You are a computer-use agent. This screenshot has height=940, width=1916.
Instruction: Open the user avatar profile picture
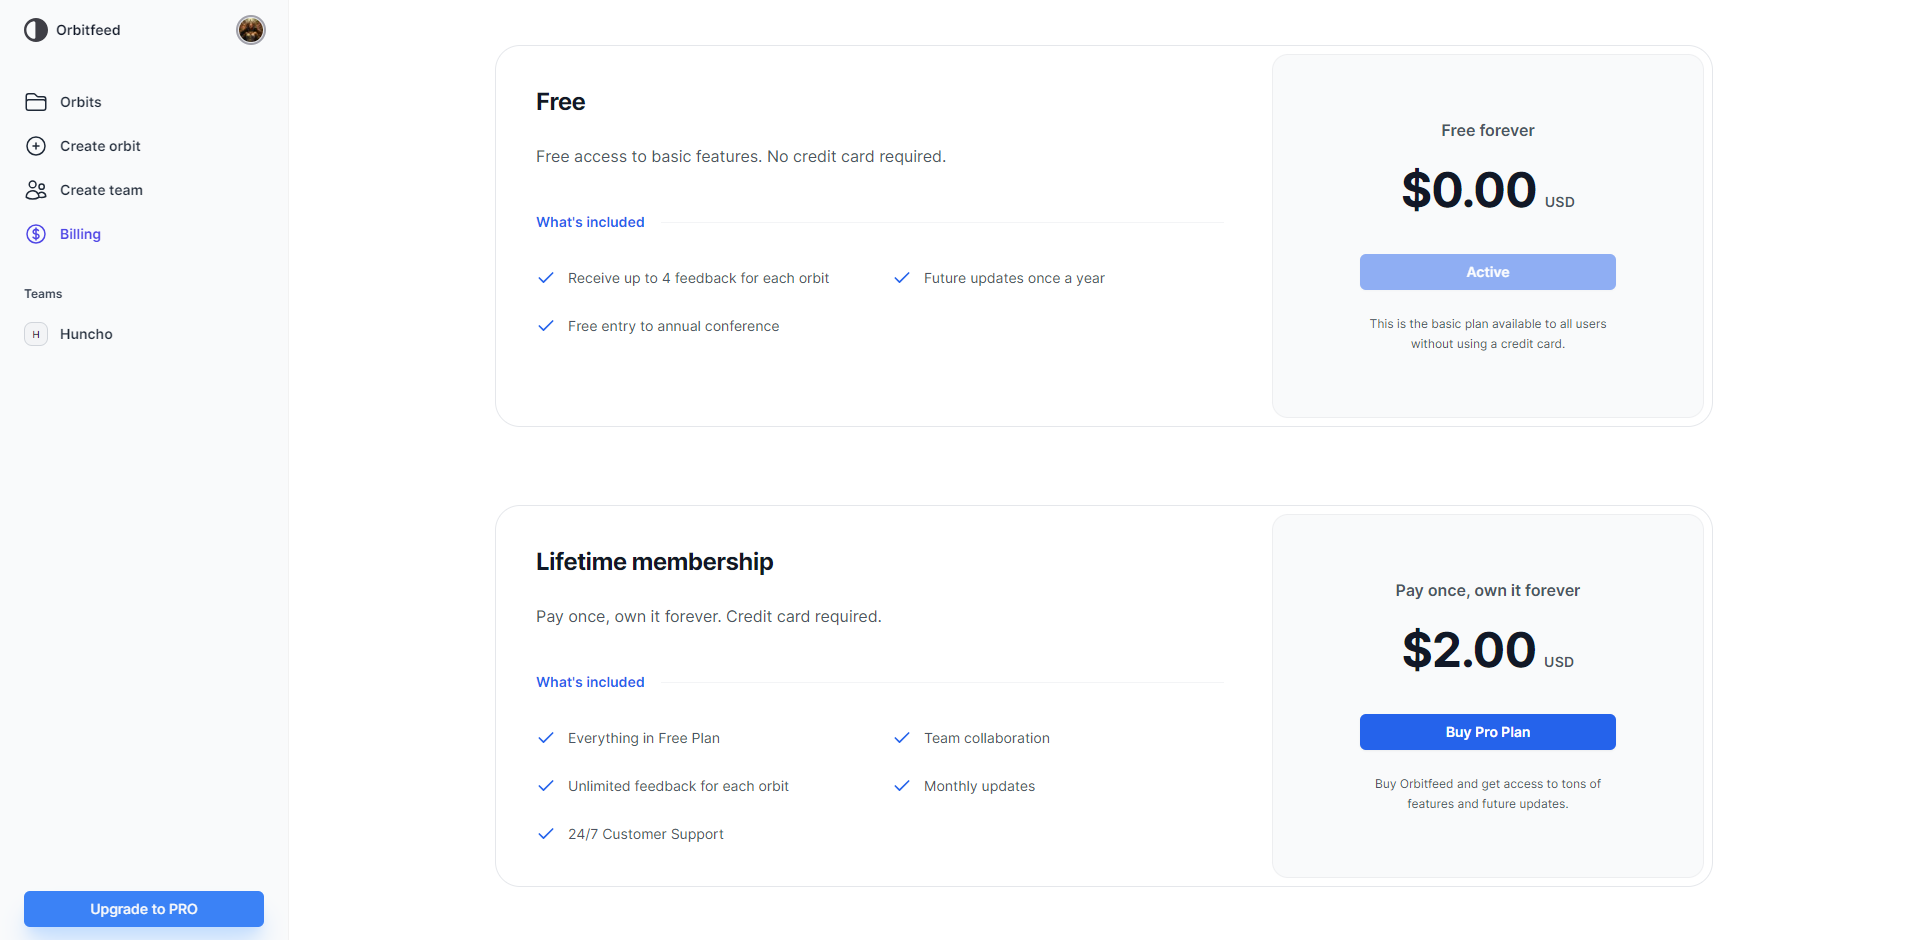[251, 30]
